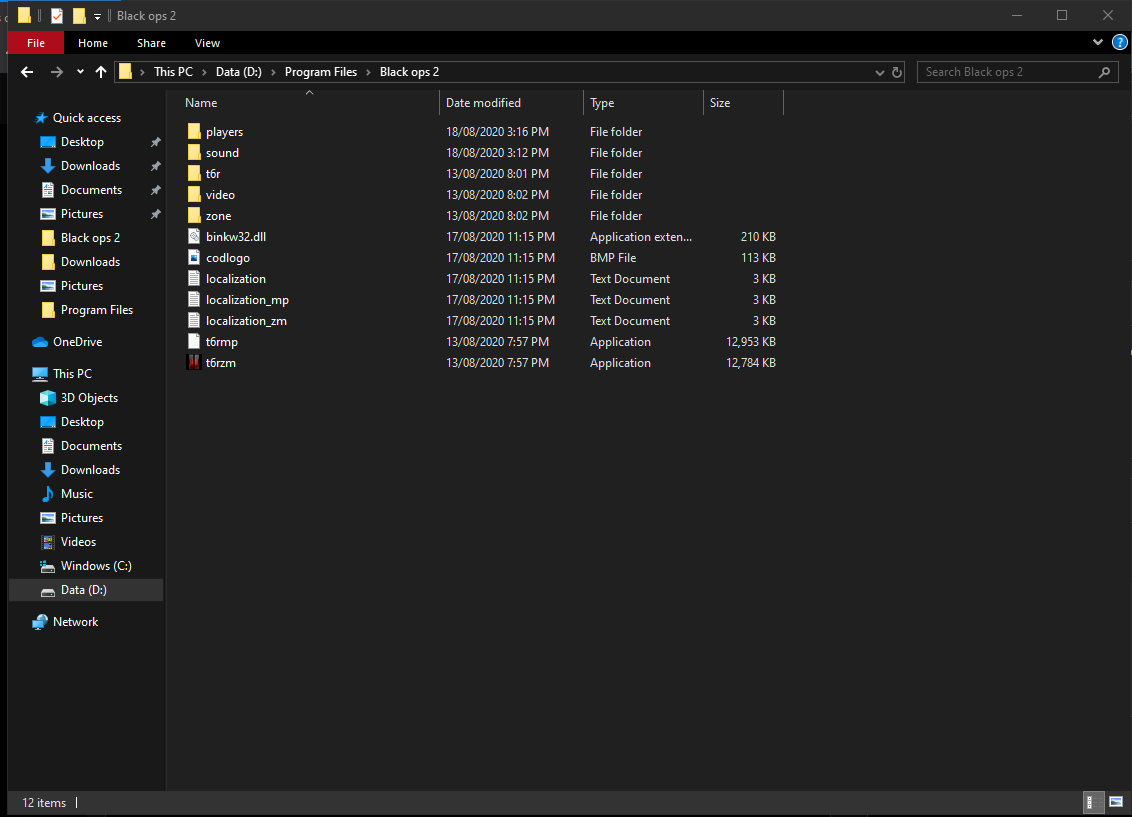Select the localization_mp file
The width and height of the screenshot is (1132, 817).
tap(247, 300)
